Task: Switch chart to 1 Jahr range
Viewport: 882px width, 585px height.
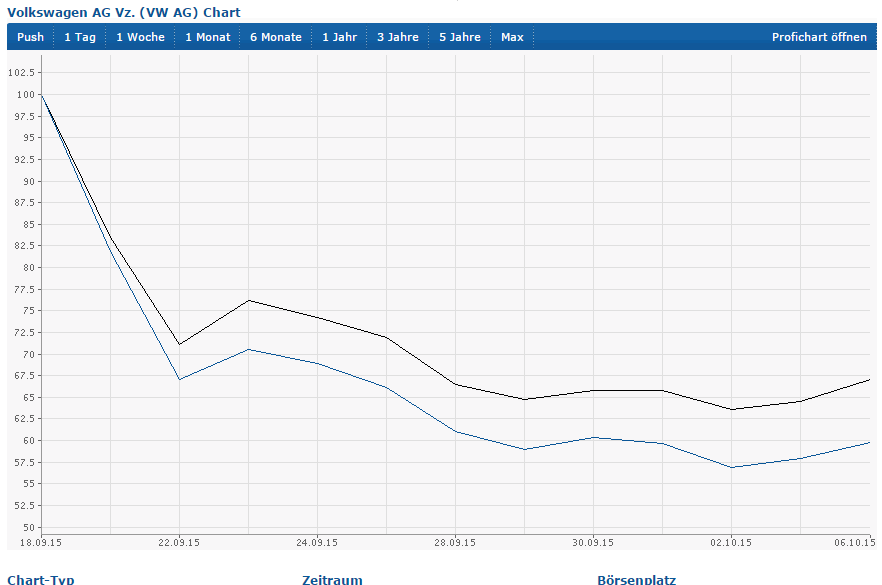Action: pos(340,37)
